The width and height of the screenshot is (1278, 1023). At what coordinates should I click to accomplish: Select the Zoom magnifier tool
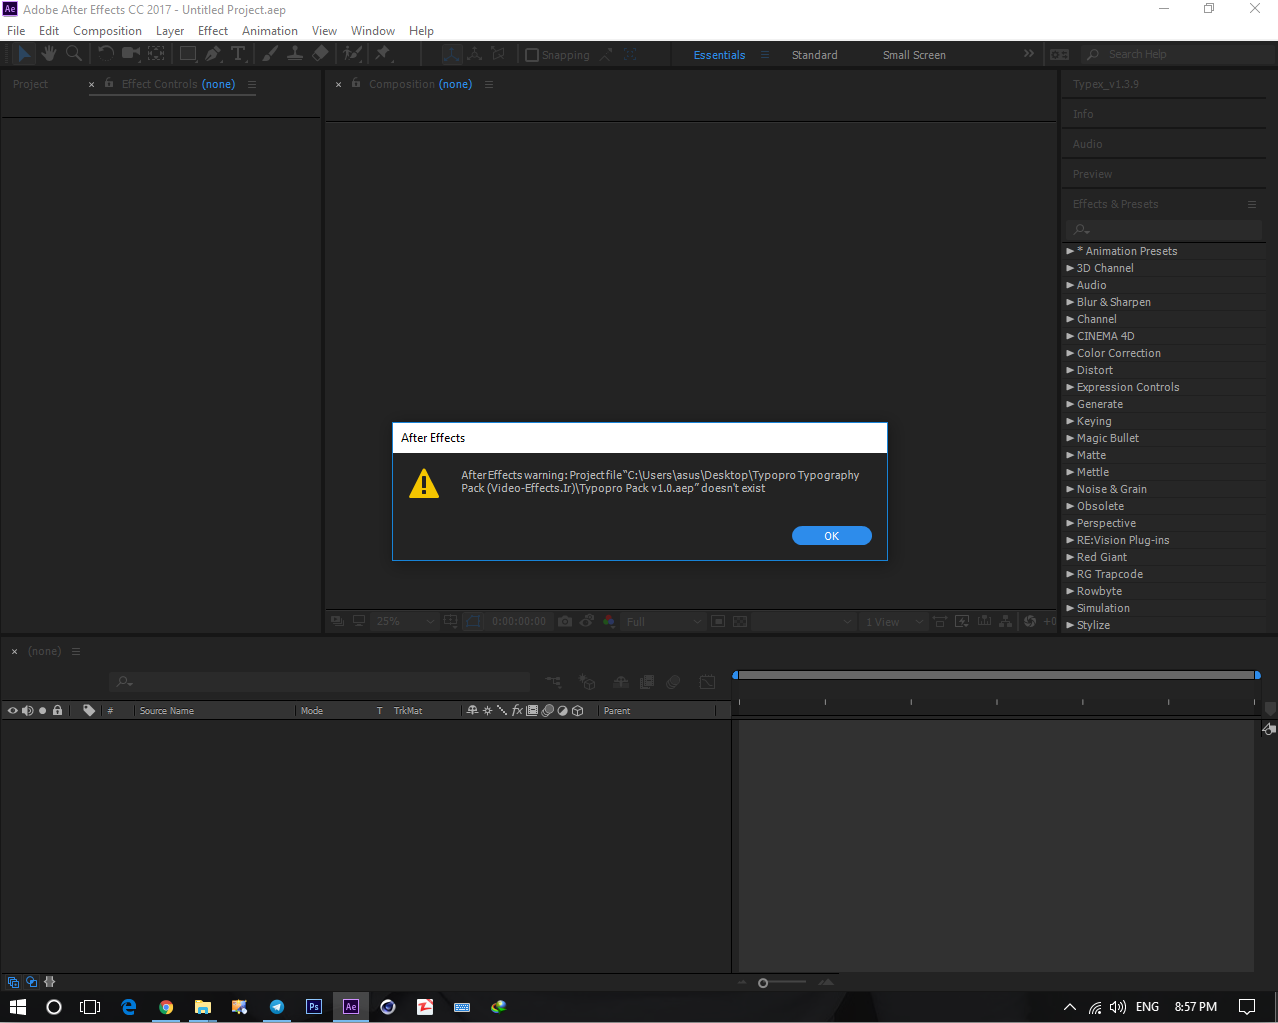click(73, 54)
